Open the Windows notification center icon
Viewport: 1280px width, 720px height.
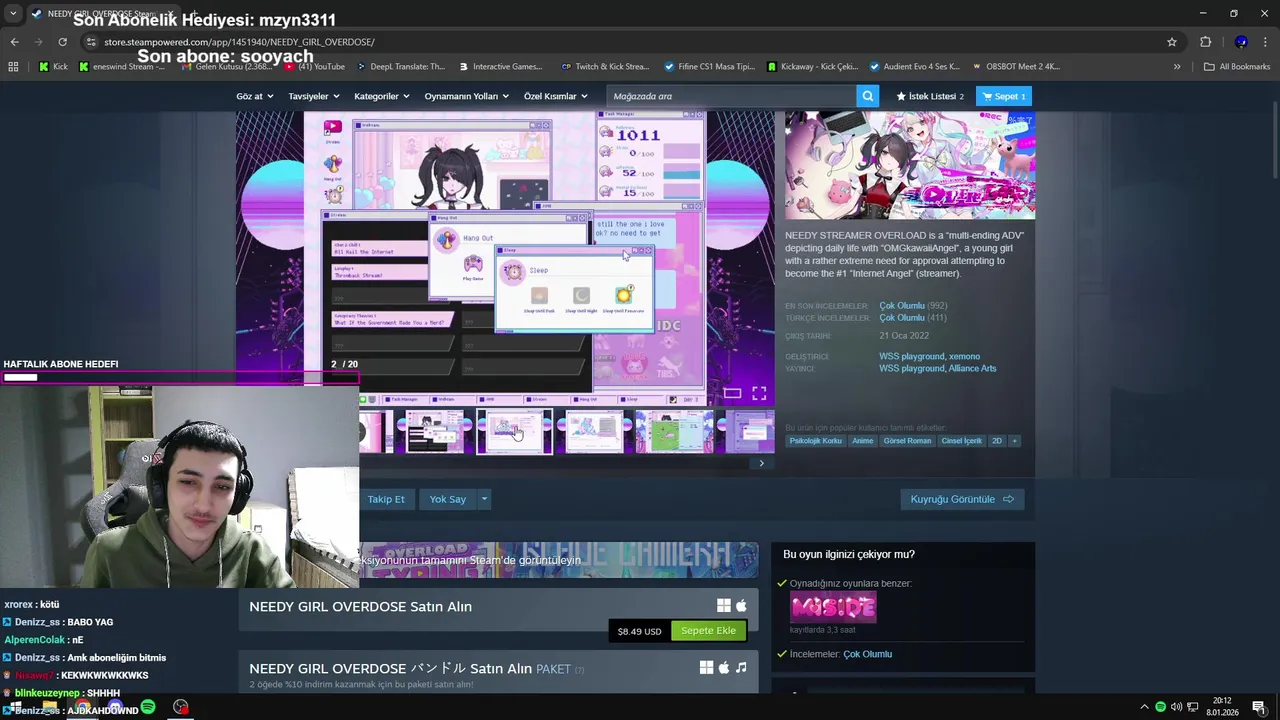(1259, 707)
